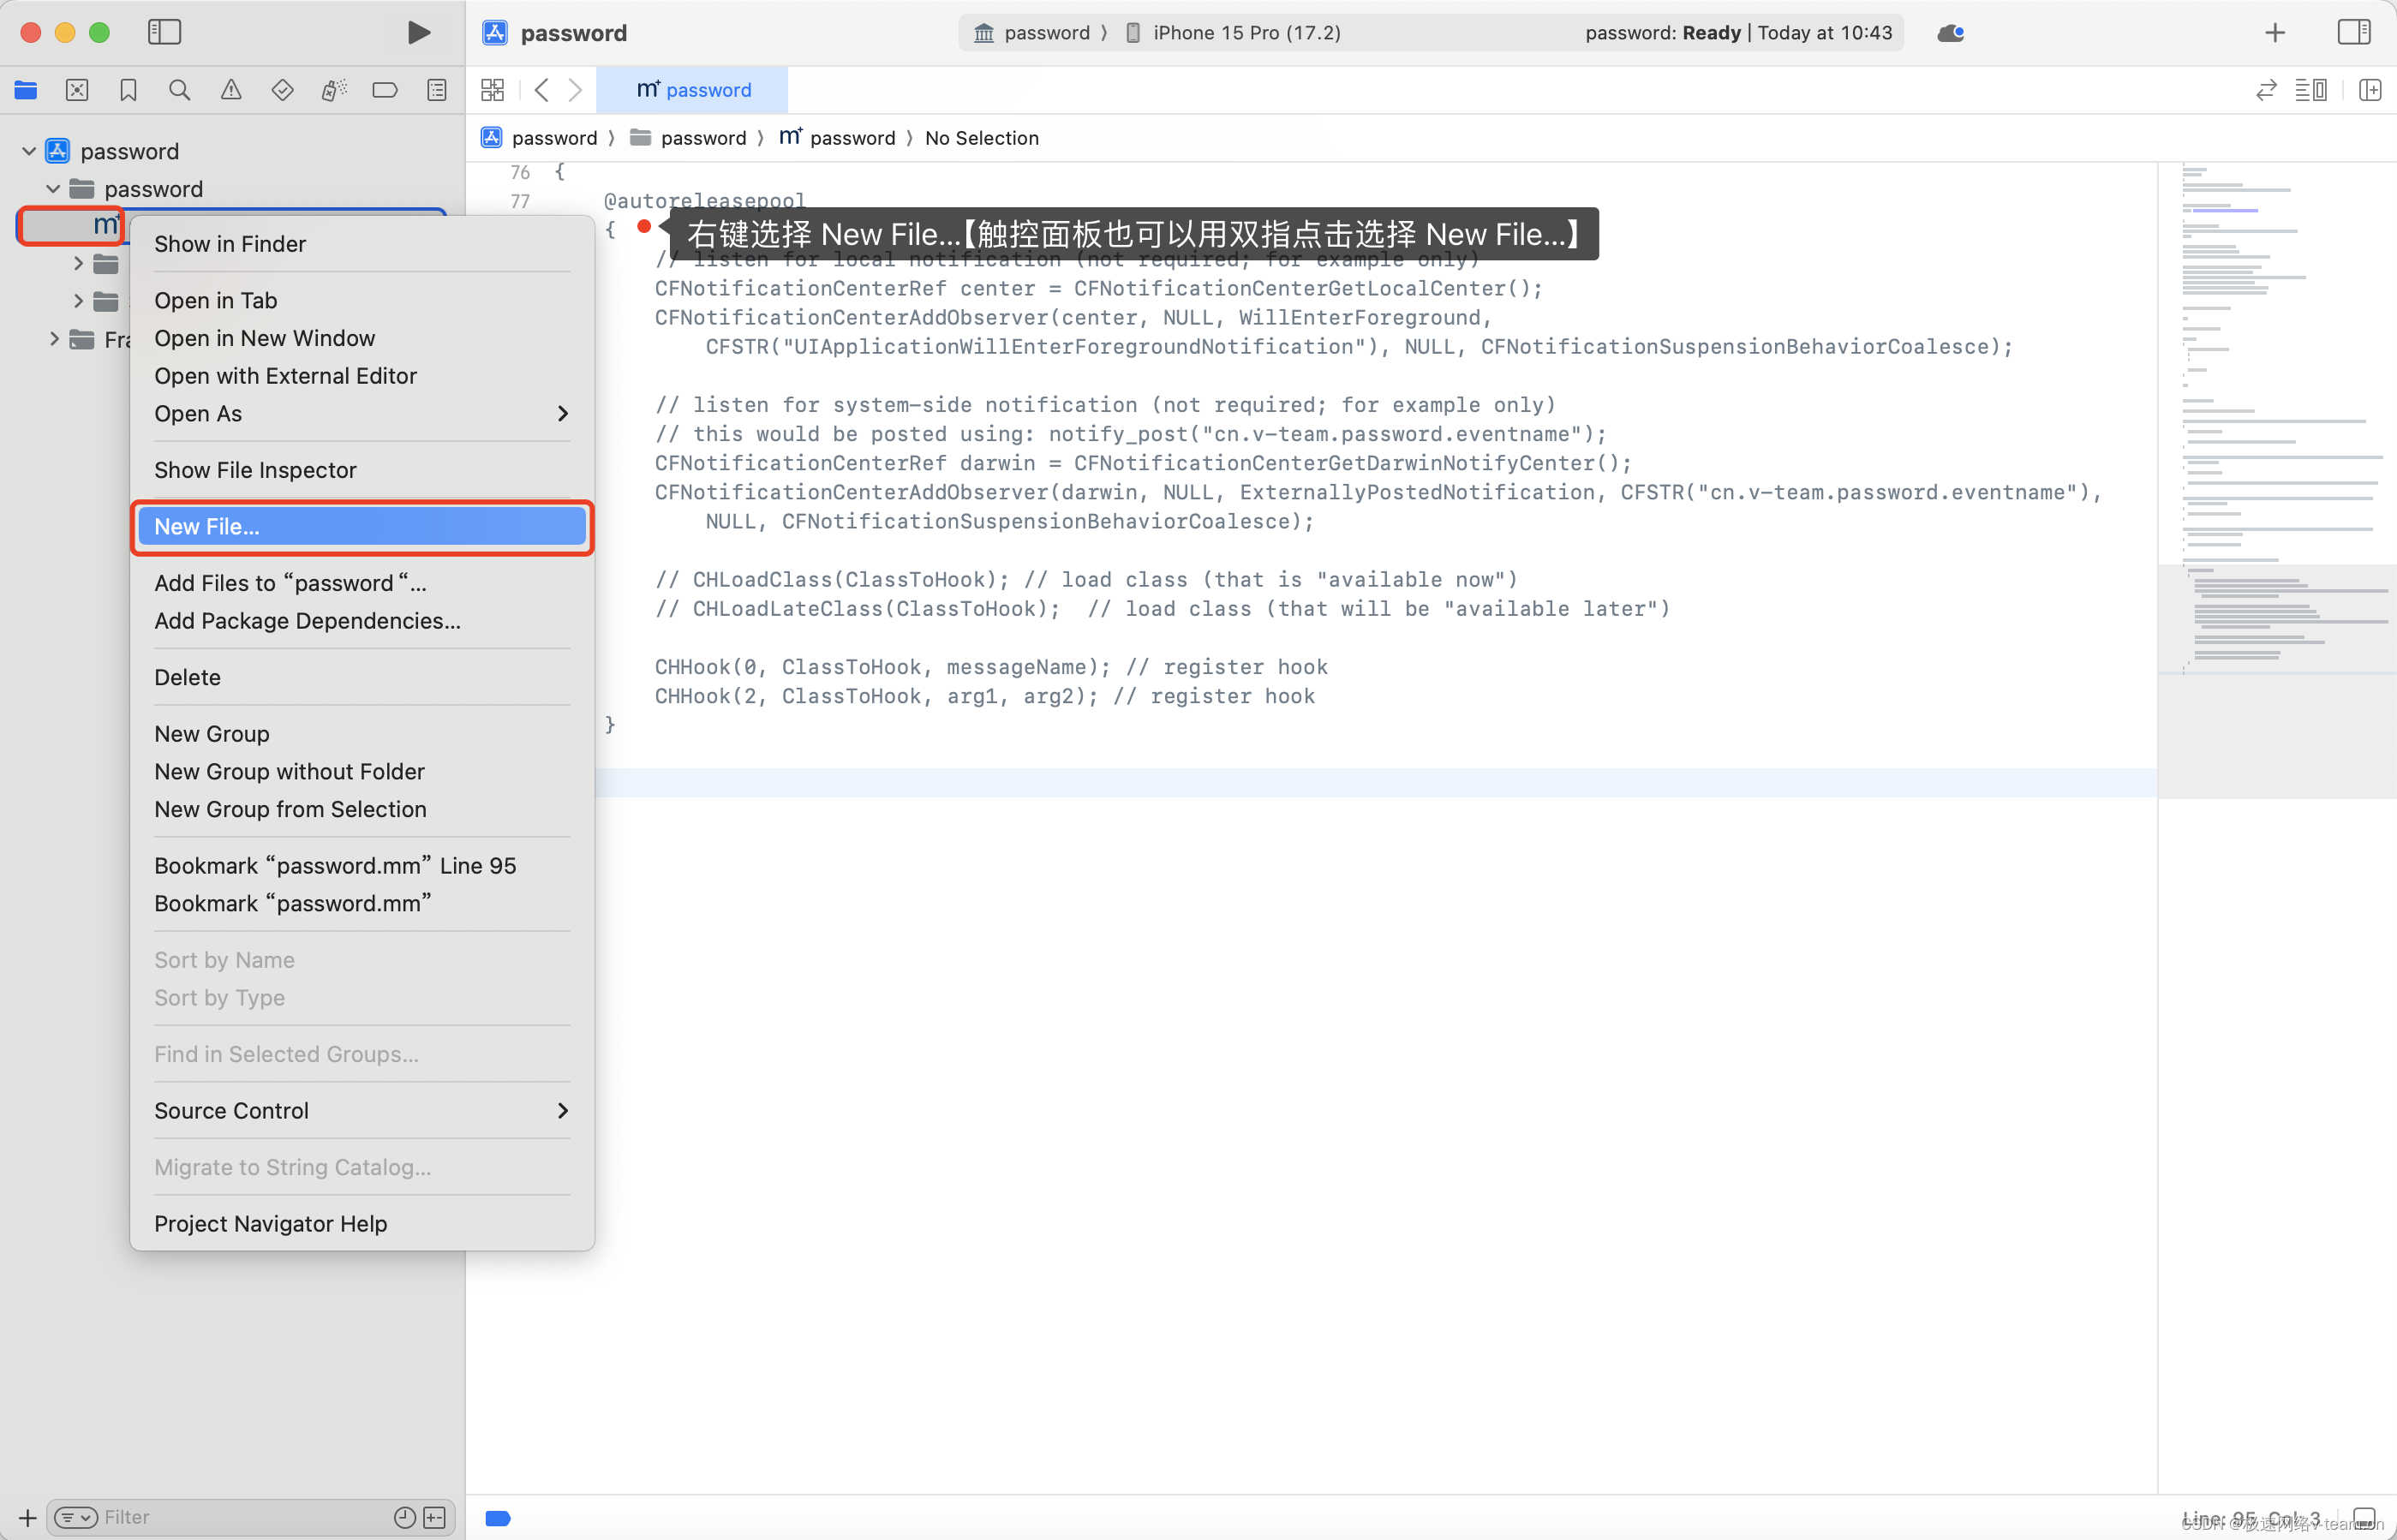The height and width of the screenshot is (1540, 2397).
Task: Toggle the left navigator sidebar
Action: (164, 33)
